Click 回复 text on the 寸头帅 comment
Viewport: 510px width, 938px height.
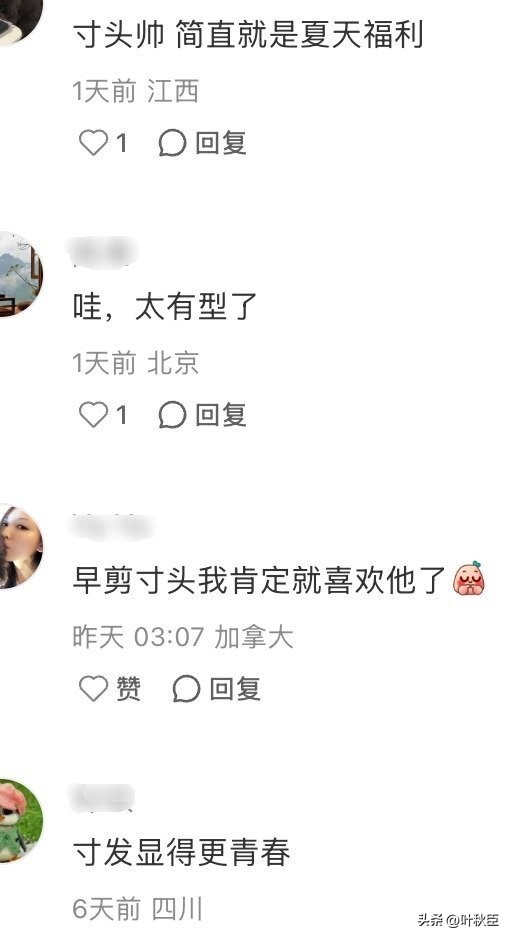point(221,143)
